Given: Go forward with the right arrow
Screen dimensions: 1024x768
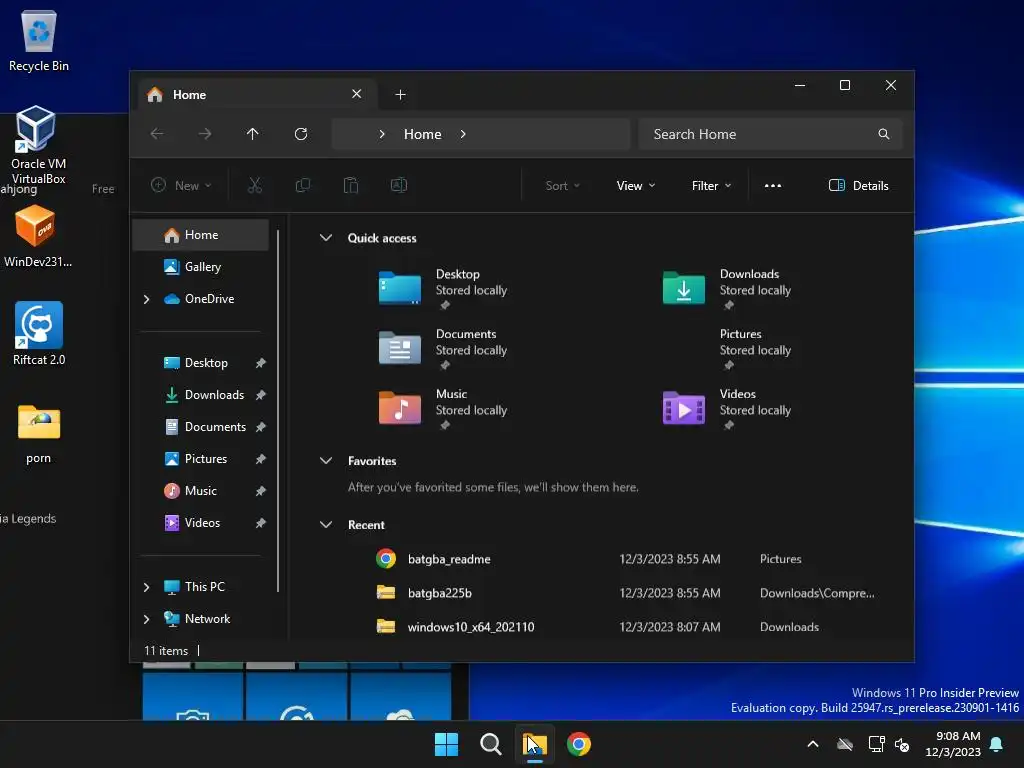Looking at the screenshot, I should point(204,134).
